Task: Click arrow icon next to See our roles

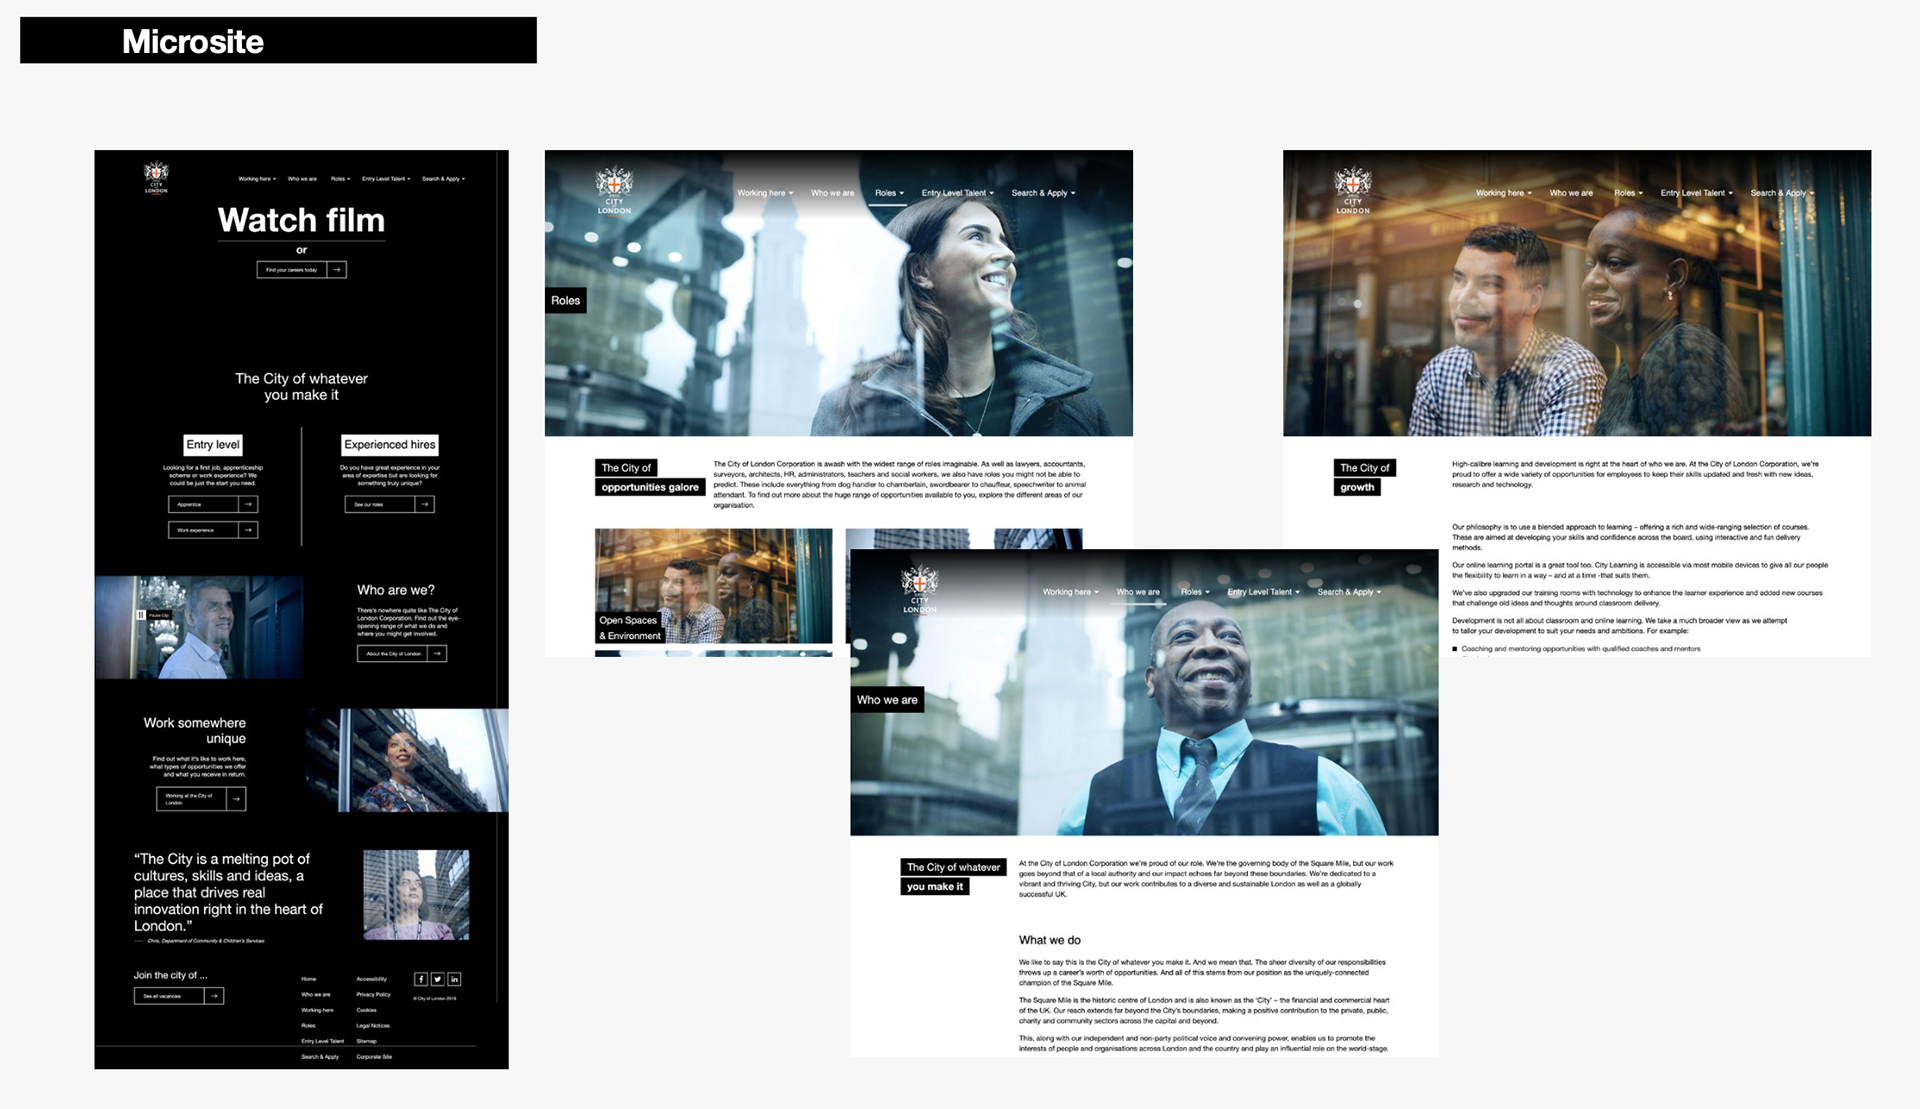Action: click(x=425, y=504)
